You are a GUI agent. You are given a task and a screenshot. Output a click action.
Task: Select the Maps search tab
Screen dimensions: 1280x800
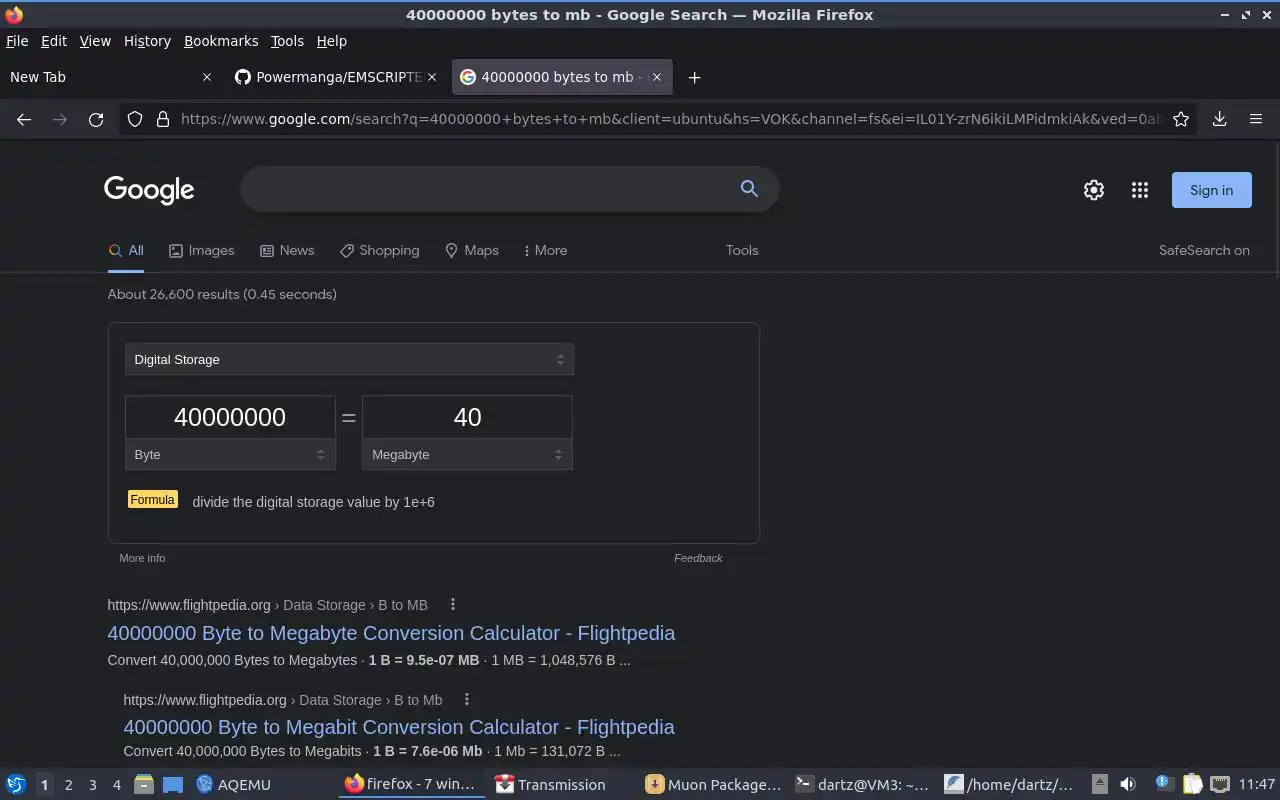click(471, 250)
